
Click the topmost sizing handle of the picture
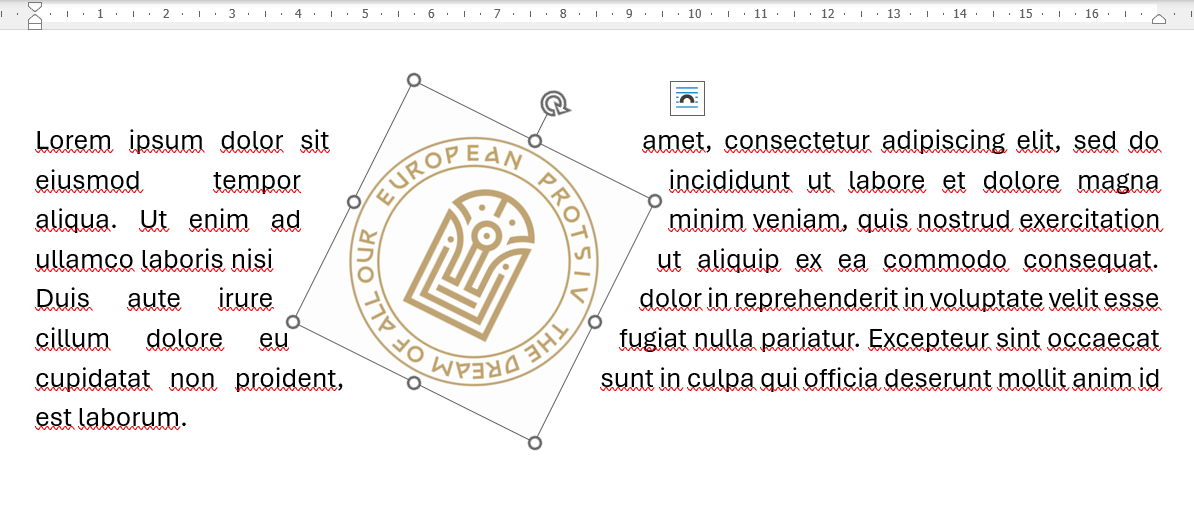click(413, 80)
